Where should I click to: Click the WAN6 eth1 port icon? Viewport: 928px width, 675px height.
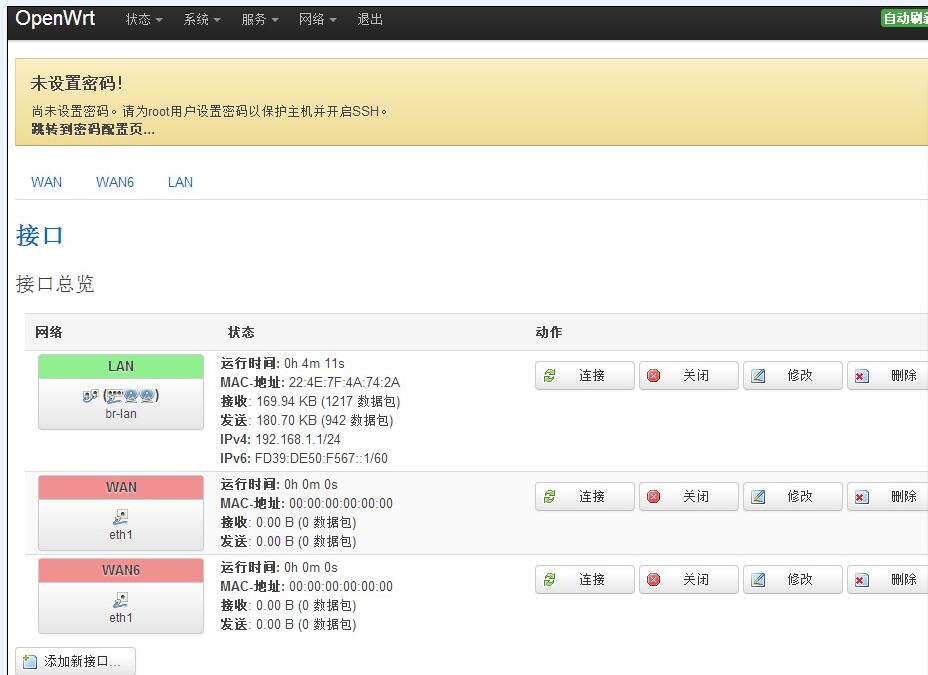point(121,600)
